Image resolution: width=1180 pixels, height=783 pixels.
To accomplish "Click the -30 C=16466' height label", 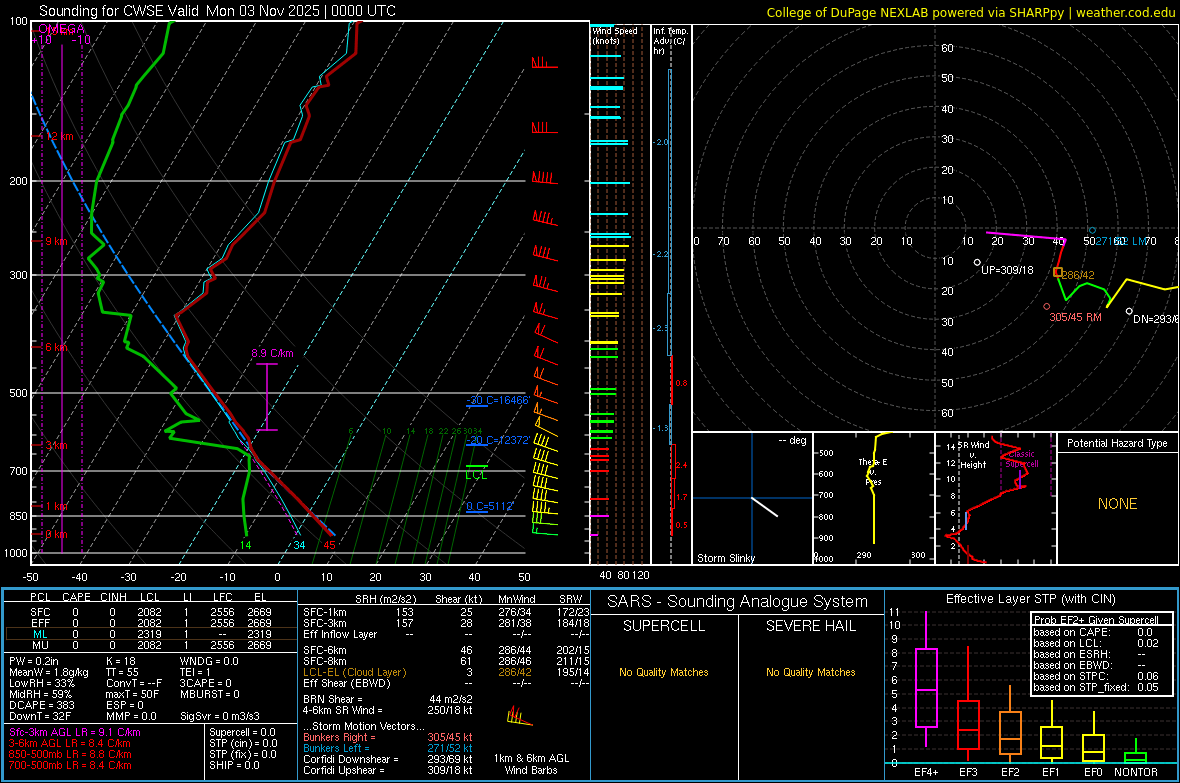I will [x=498, y=401].
